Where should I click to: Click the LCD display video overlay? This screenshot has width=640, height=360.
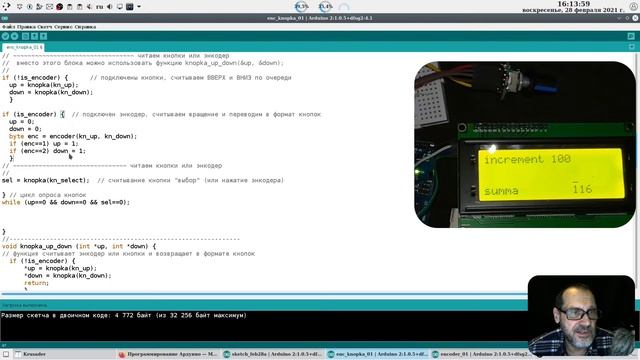point(525,144)
